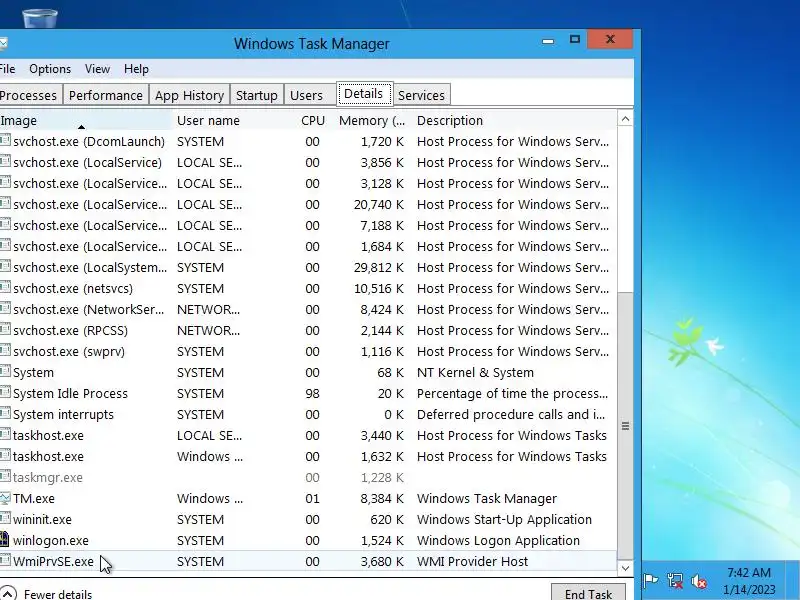The width and height of the screenshot is (800, 600).
Task: Click the winlogon.exe process icon
Action: pos(5,540)
